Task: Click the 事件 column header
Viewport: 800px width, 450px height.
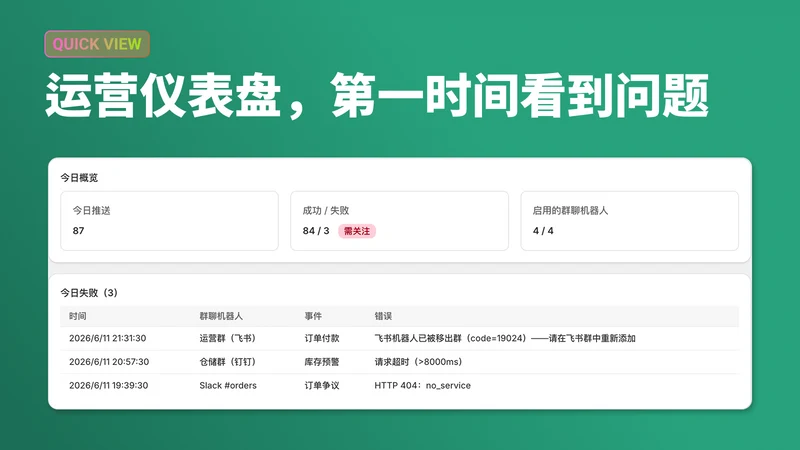Action: 313,316
